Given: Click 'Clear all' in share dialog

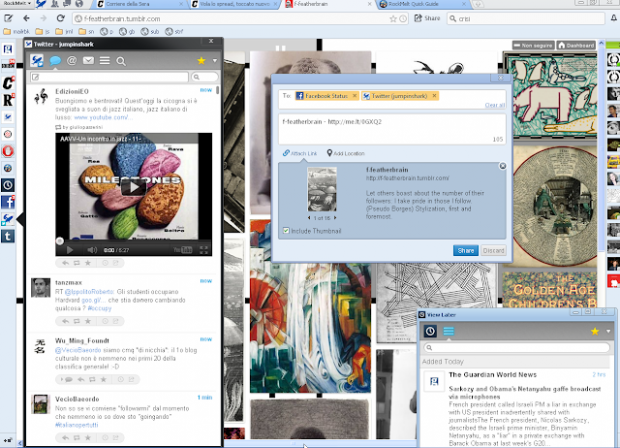Looking at the screenshot, I should click(495, 105).
